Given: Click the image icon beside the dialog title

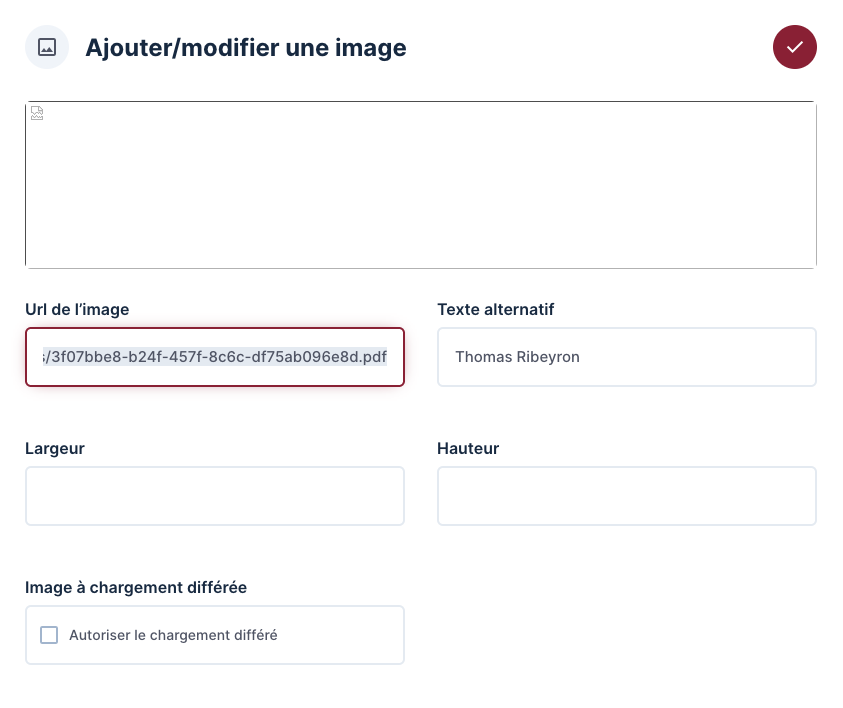Looking at the screenshot, I should (x=47, y=47).
